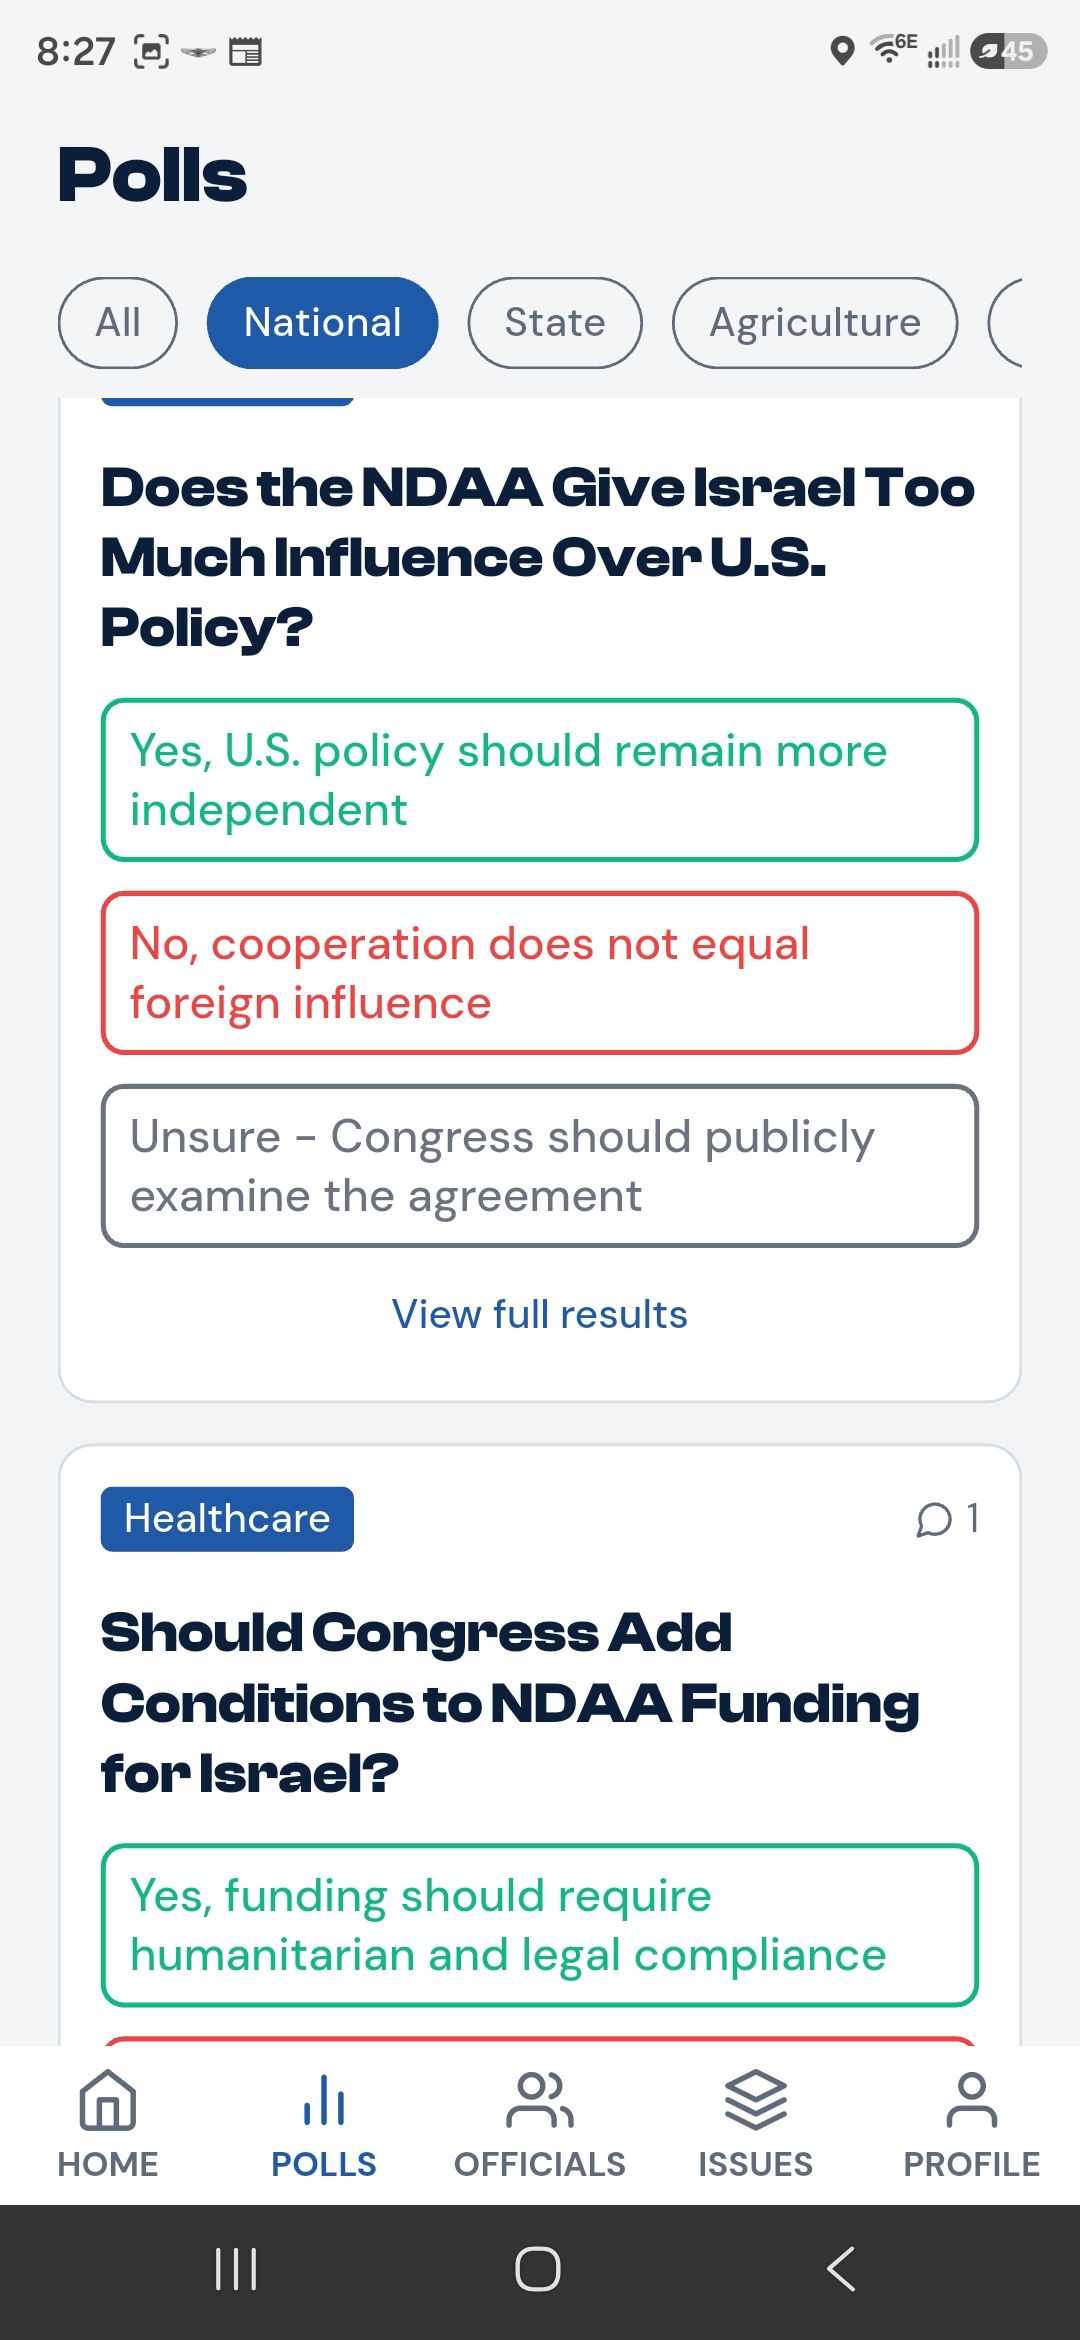Tap Android recent apps icon
Viewport: 1080px width, 2340px height.
click(x=236, y=2268)
